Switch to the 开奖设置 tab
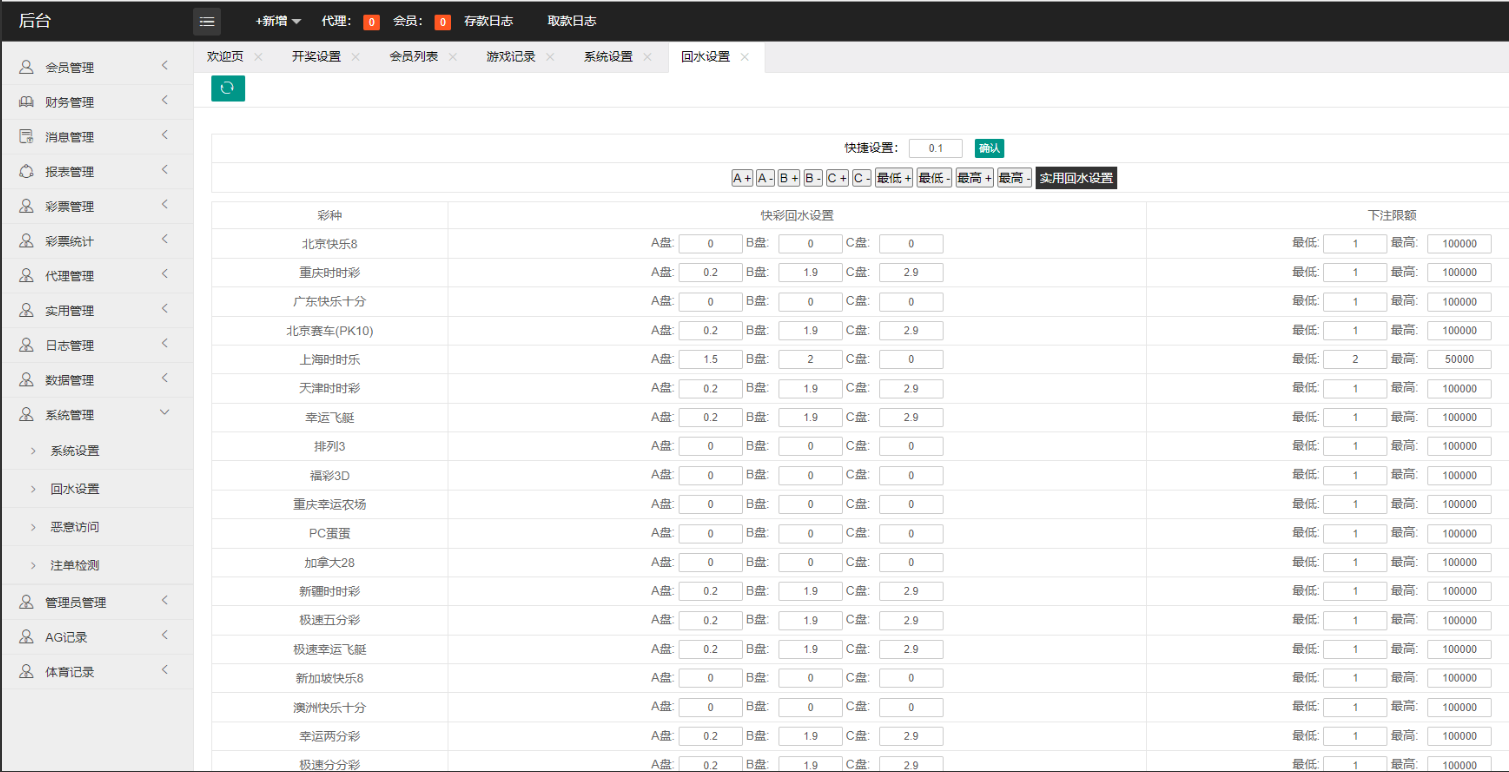This screenshot has width=1509, height=772. pyautogui.click(x=316, y=57)
